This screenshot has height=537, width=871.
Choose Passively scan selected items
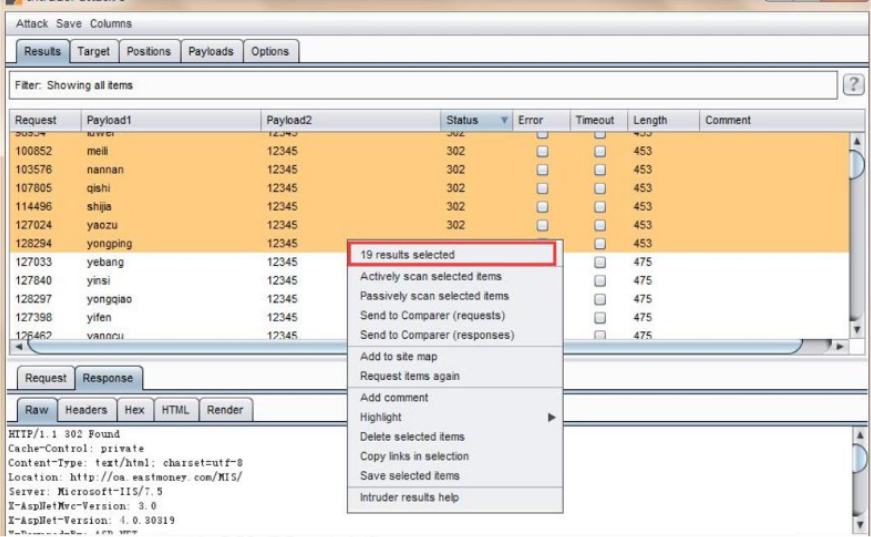(434, 296)
